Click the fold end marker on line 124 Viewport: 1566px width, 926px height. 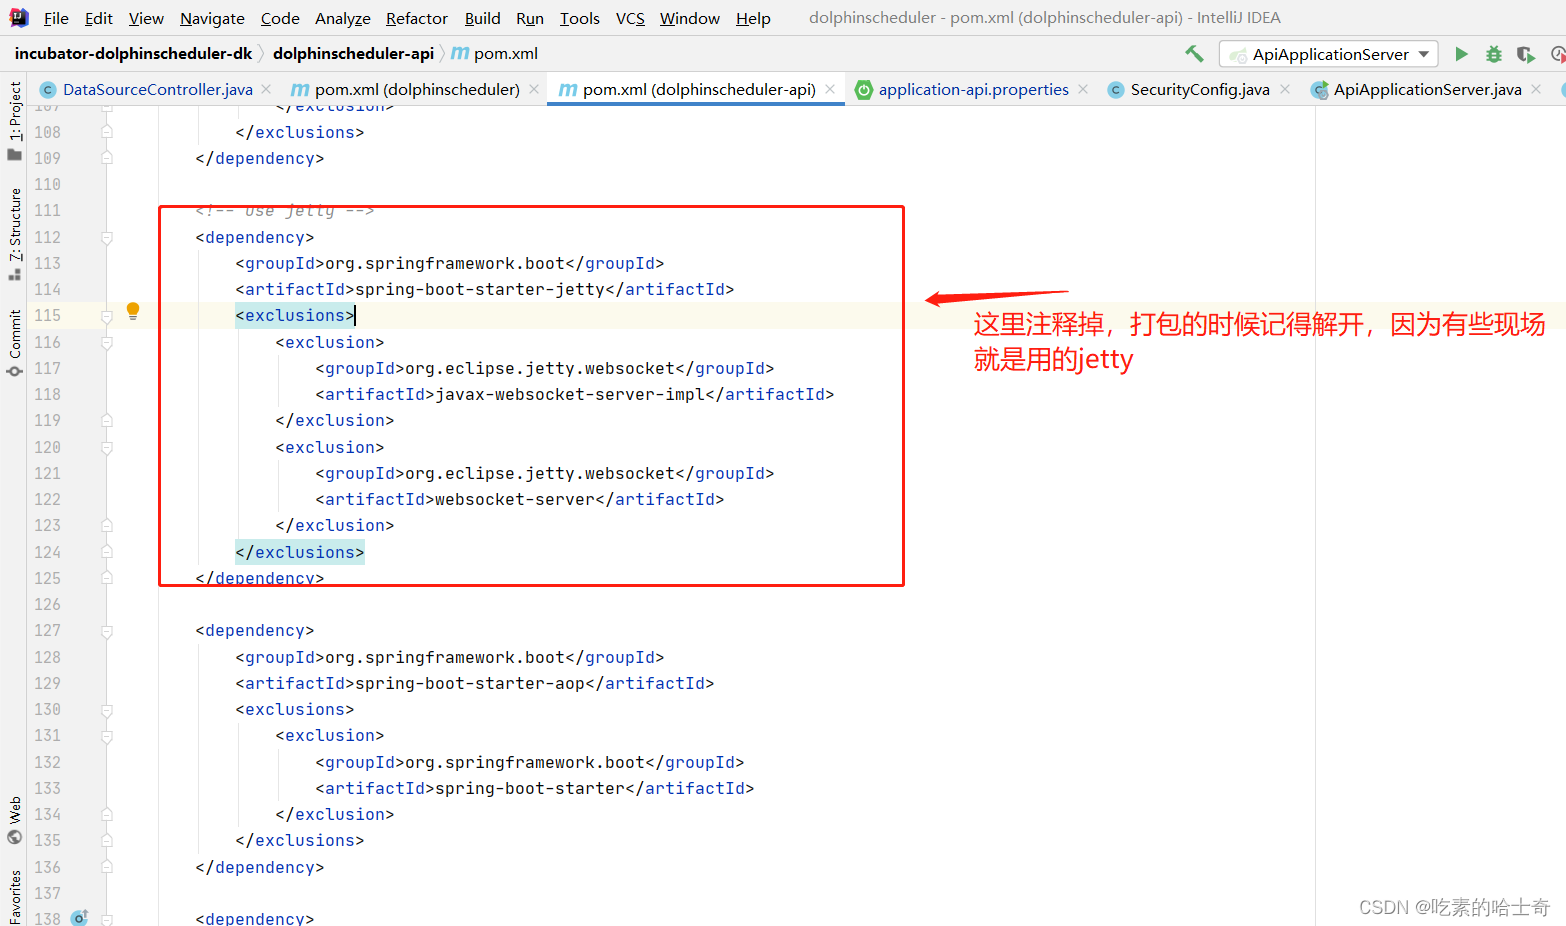pos(107,552)
